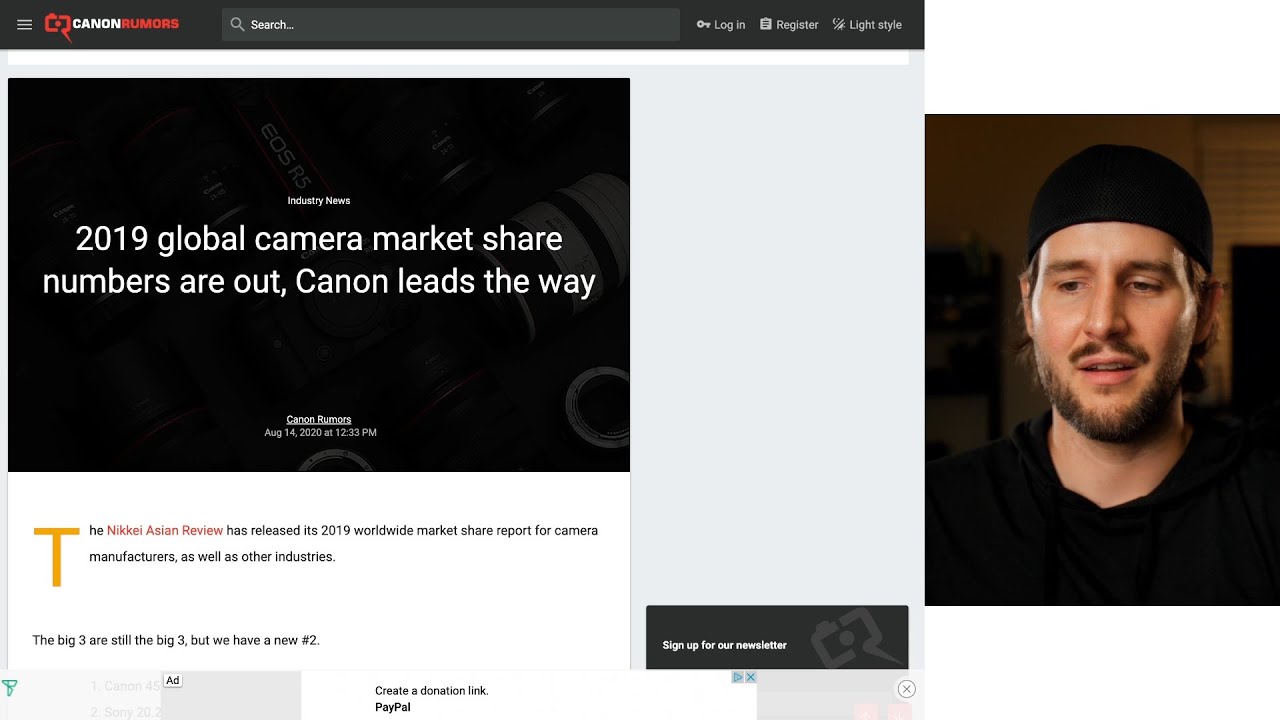
Task: Open the PayPal donation link ad
Action: 432,699
